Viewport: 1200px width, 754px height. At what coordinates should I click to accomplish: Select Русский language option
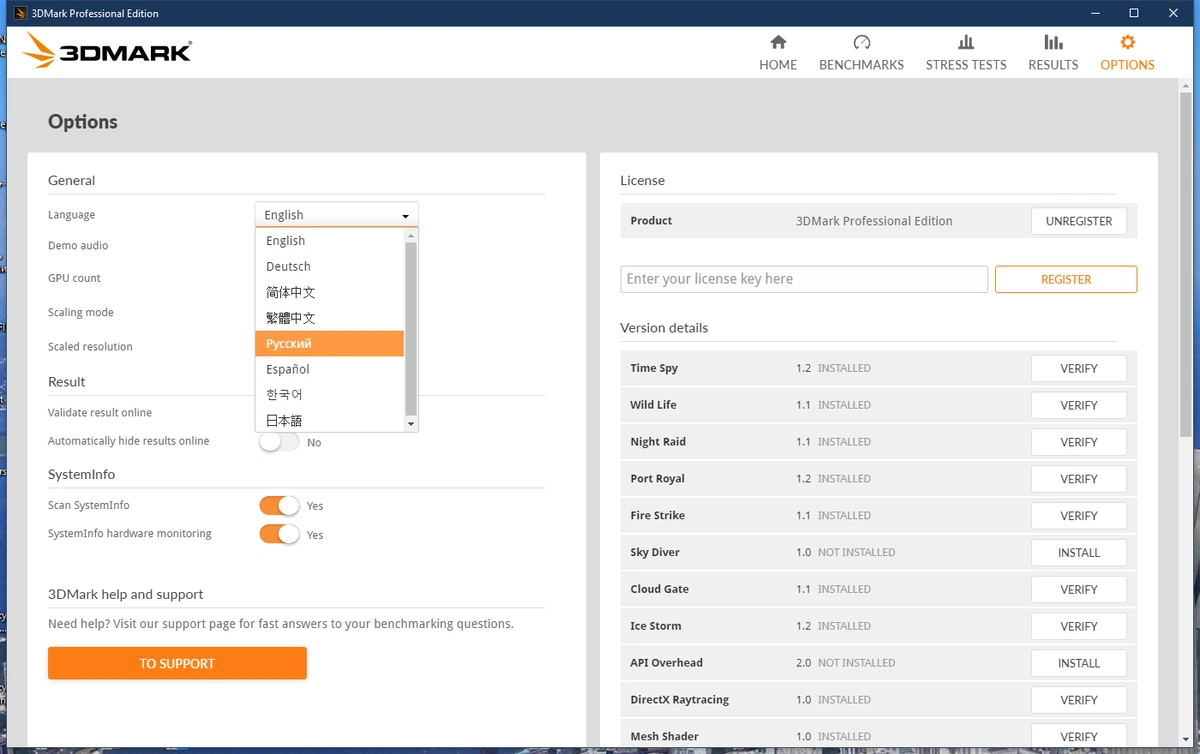tap(329, 344)
